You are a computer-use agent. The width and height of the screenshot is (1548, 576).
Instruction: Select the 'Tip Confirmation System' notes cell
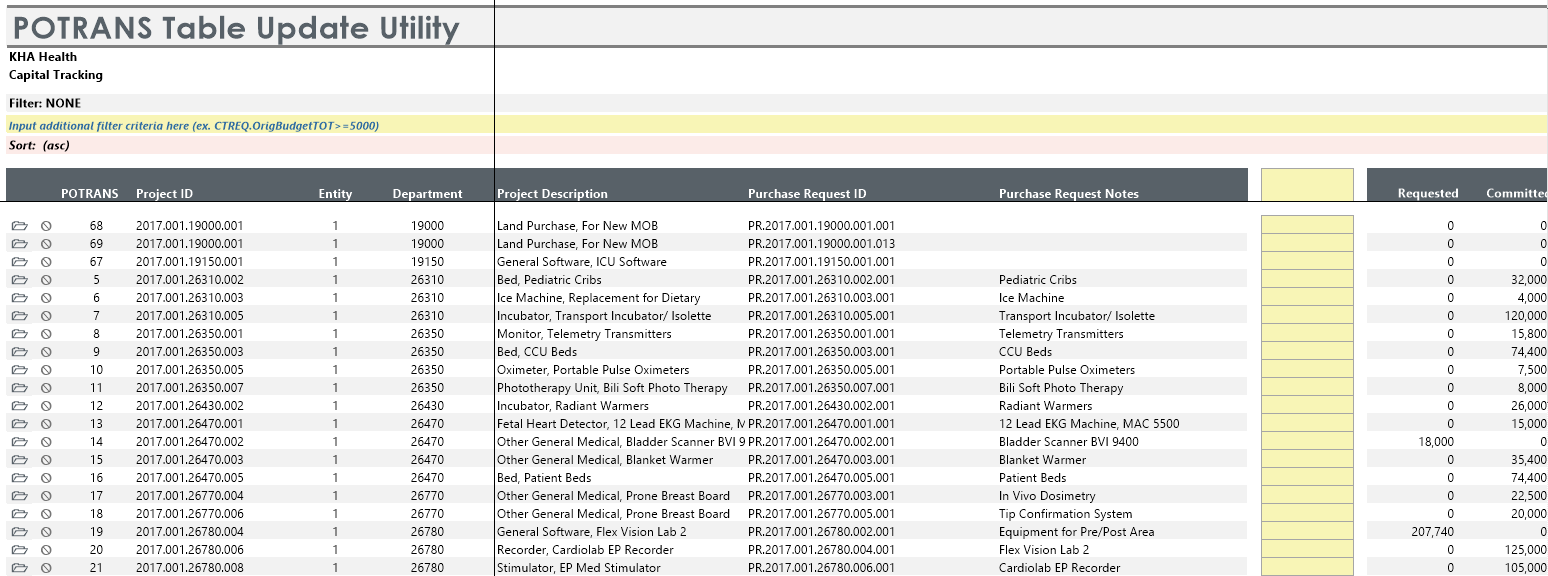point(1065,514)
